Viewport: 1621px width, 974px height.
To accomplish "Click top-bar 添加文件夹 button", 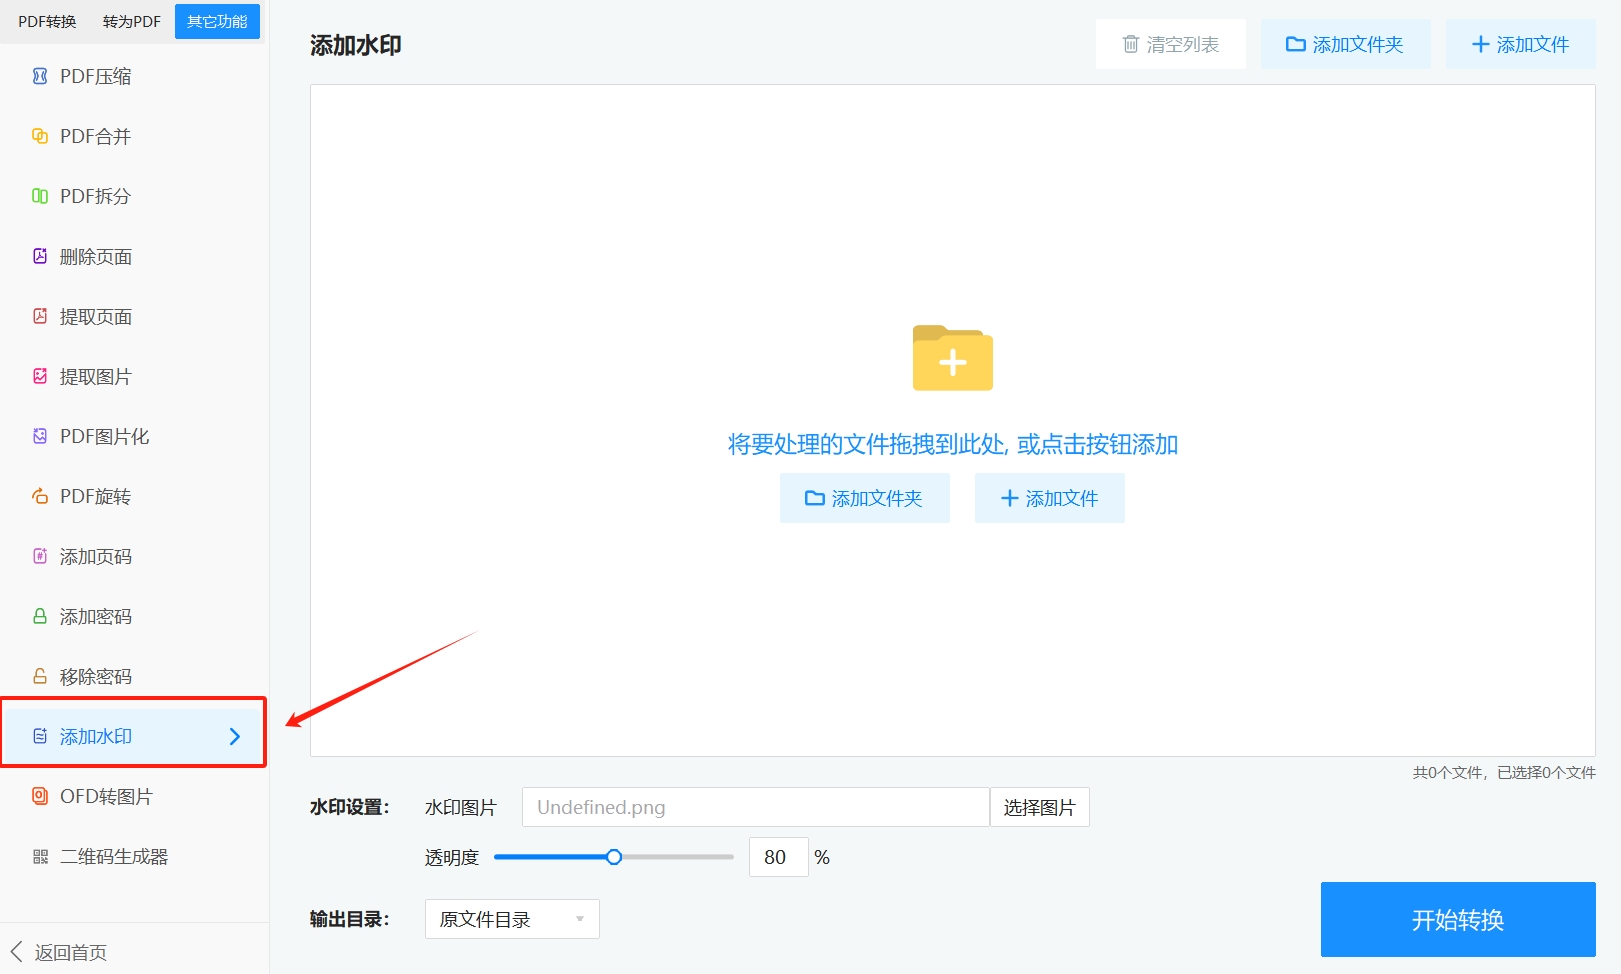I will (1345, 44).
